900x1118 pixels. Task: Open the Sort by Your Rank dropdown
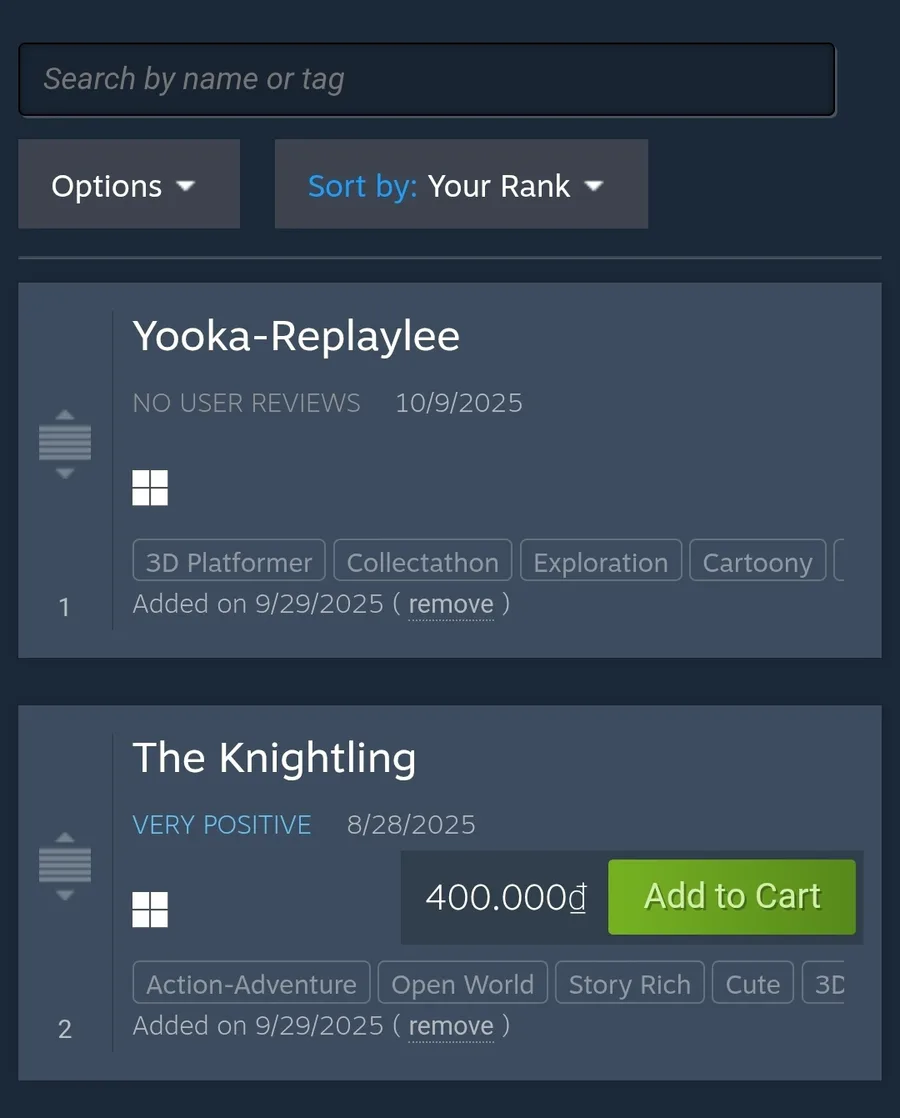[461, 185]
